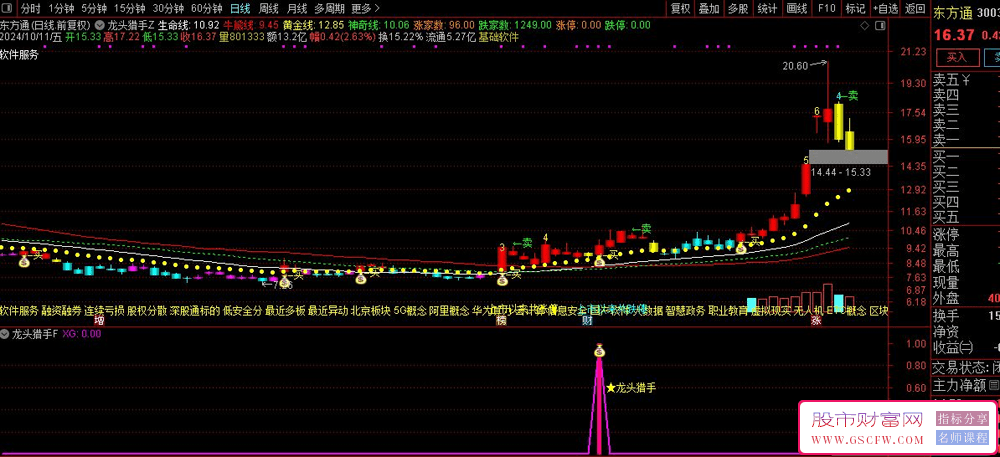The height and width of the screenshot is (457, 1000).
Task: Click the 名师课程 link in banner
Action: (962, 438)
